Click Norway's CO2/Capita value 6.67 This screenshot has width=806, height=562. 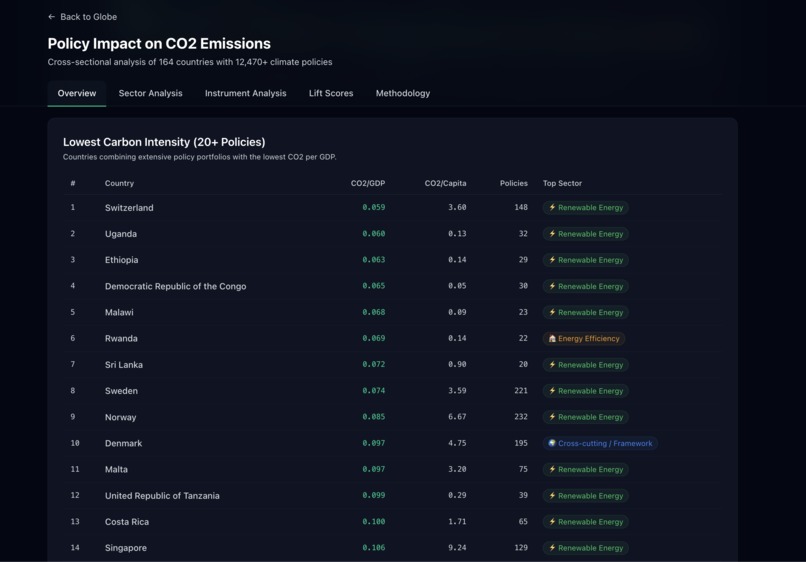coord(457,416)
